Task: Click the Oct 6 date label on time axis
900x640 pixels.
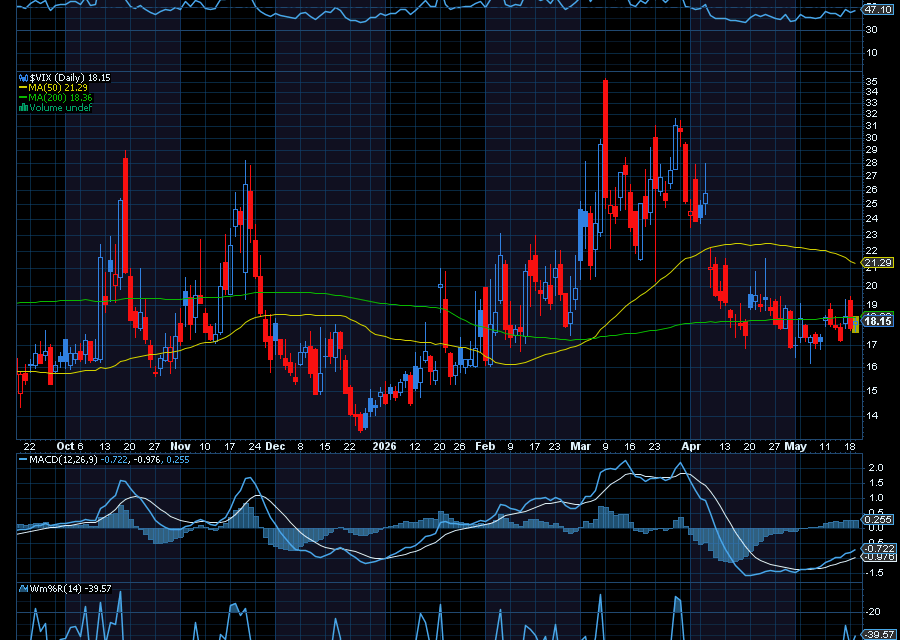Action: click(70, 447)
